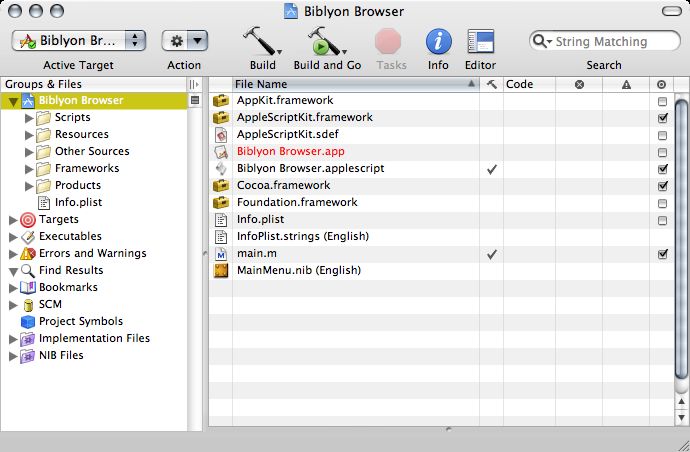
Task: Expand the Resources folder disclosure triangle
Action: [29, 134]
